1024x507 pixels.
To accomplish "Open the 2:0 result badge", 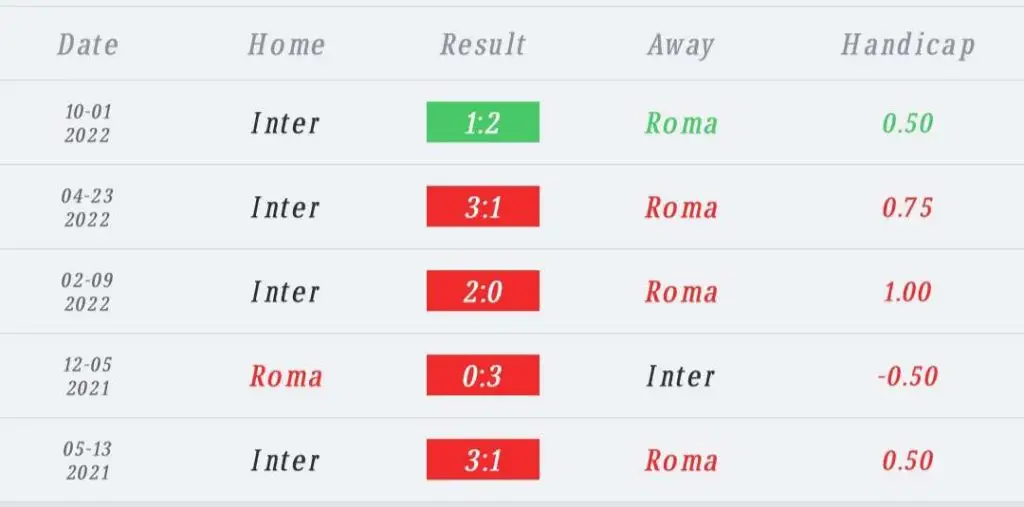I will point(483,291).
